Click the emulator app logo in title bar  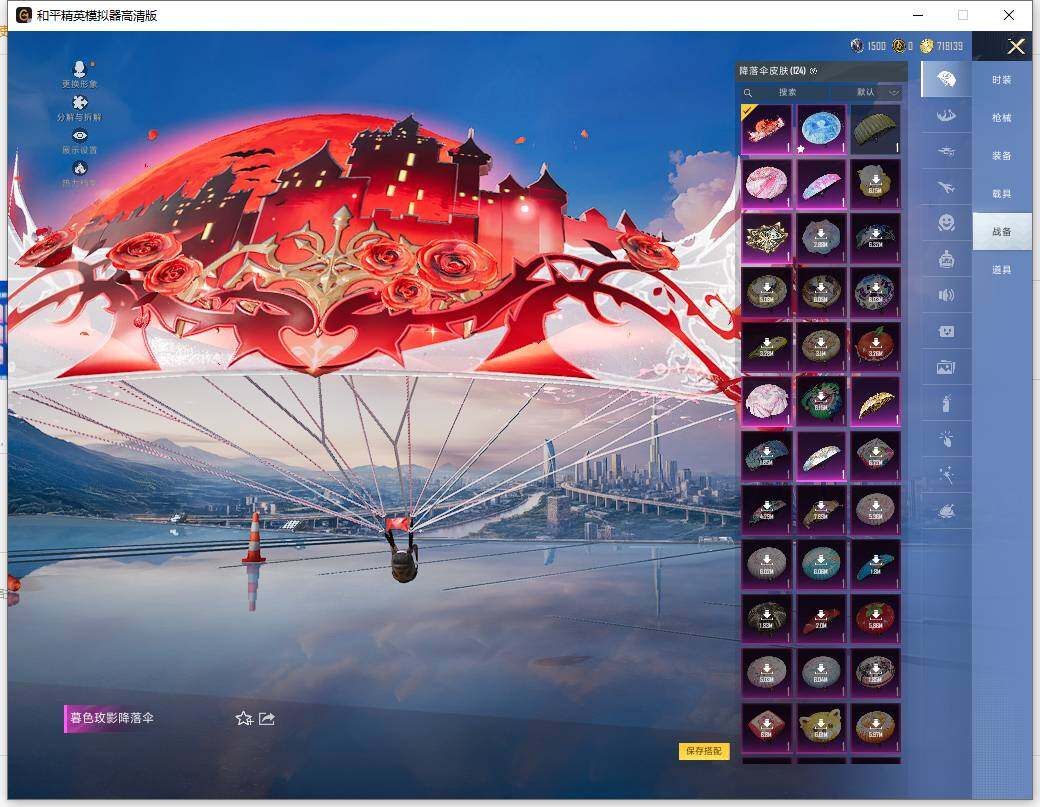click(24, 15)
